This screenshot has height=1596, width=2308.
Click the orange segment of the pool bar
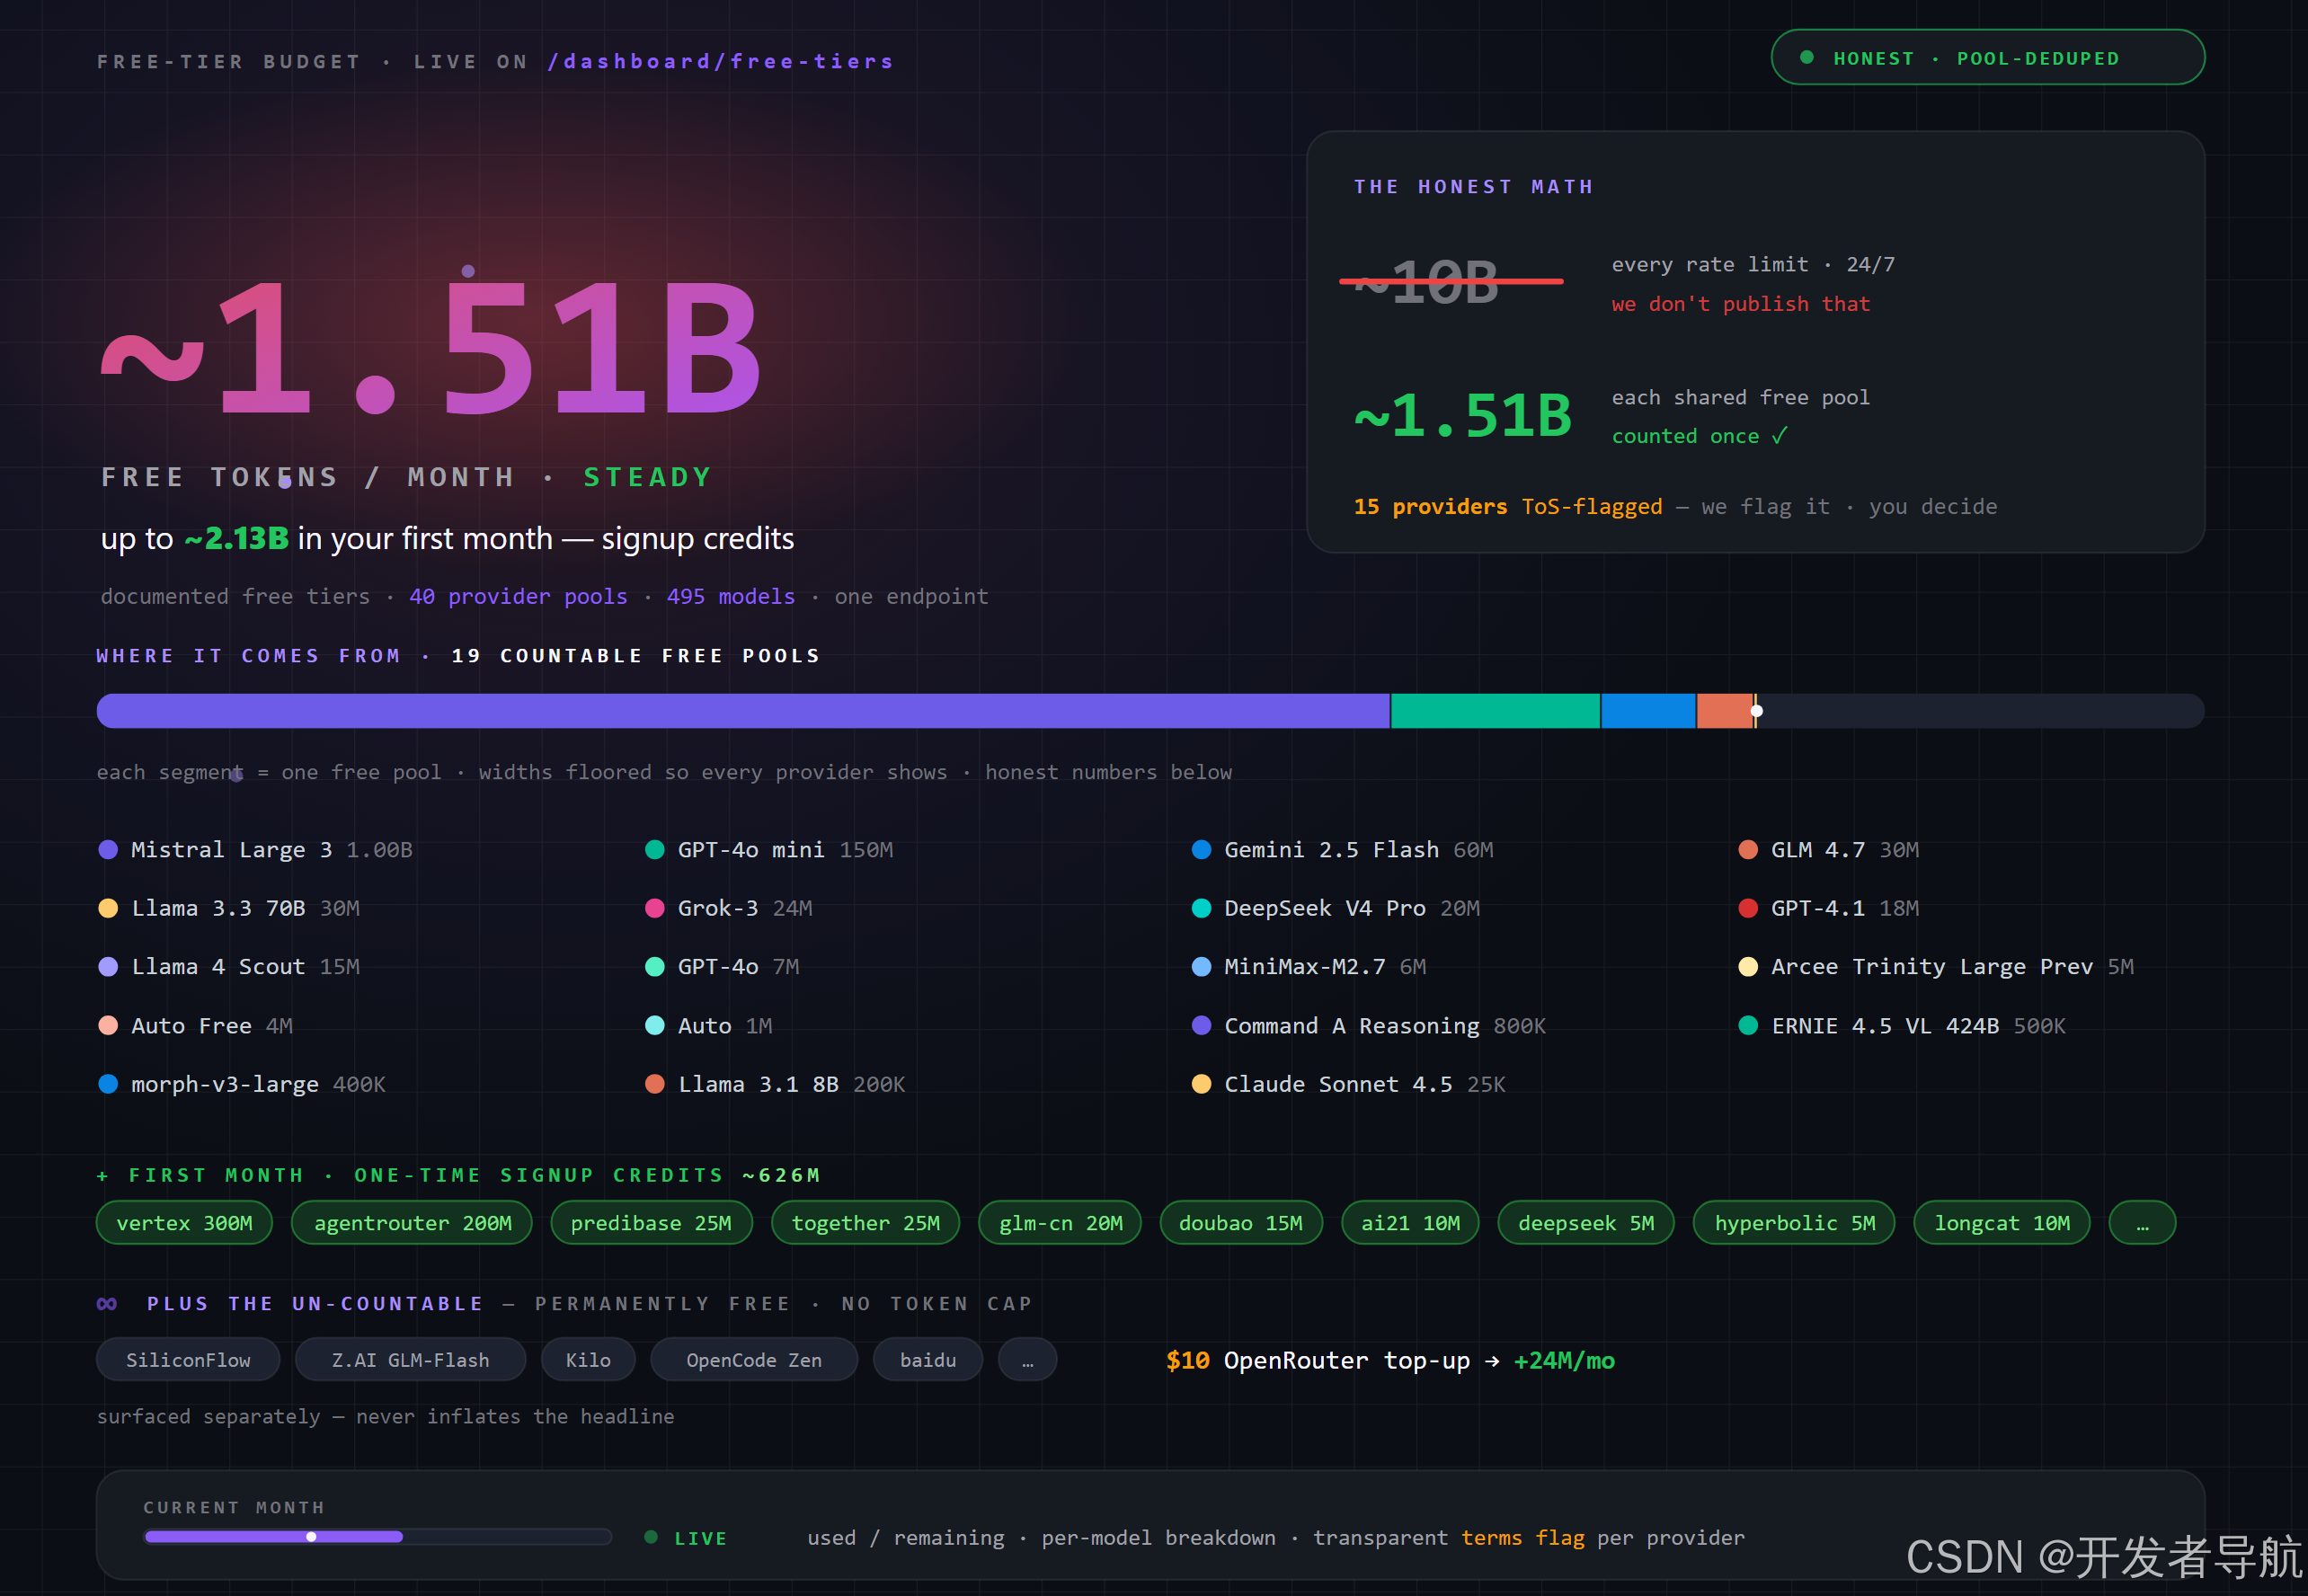[x=1724, y=711]
